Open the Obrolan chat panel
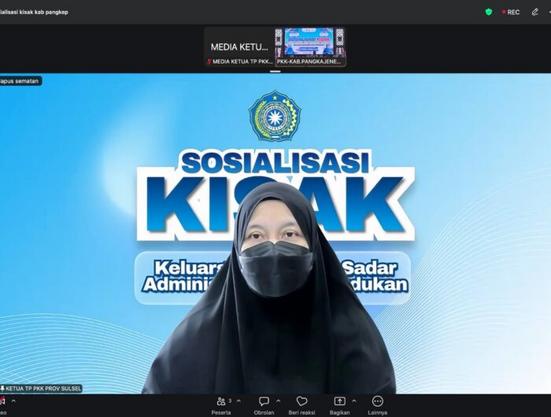Image resolution: width=551 pixels, height=417 pixels. coord(264,405)
